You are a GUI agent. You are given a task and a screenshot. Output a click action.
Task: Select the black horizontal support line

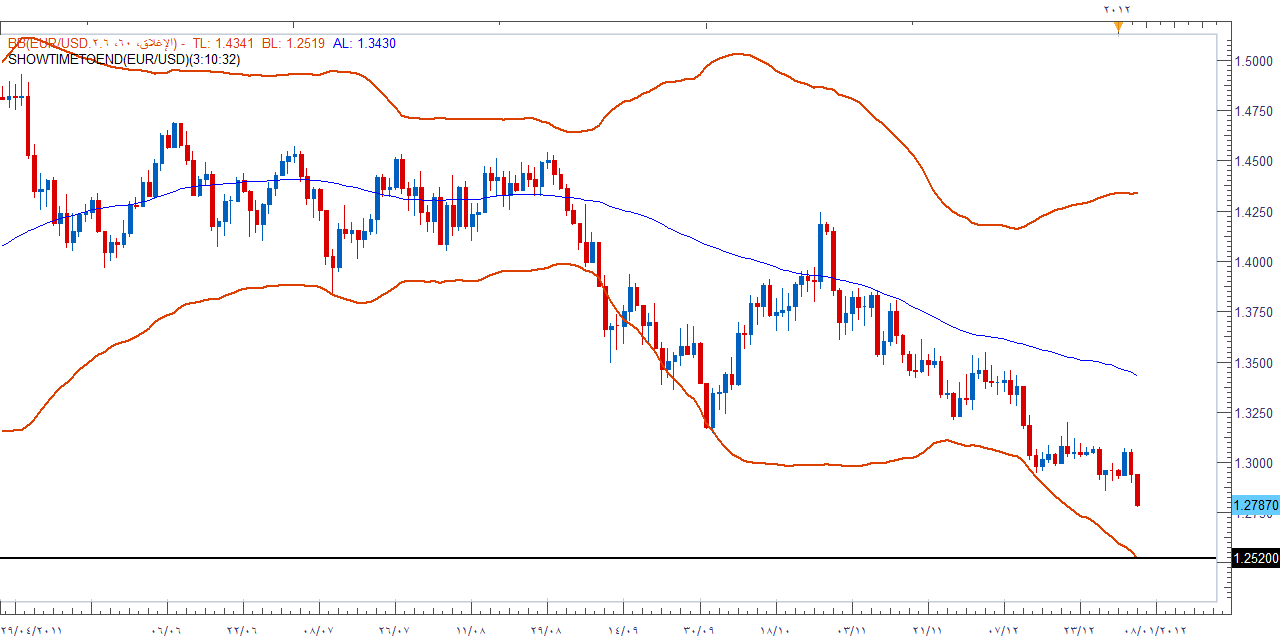pyautogui.click(x=600, y=557)
